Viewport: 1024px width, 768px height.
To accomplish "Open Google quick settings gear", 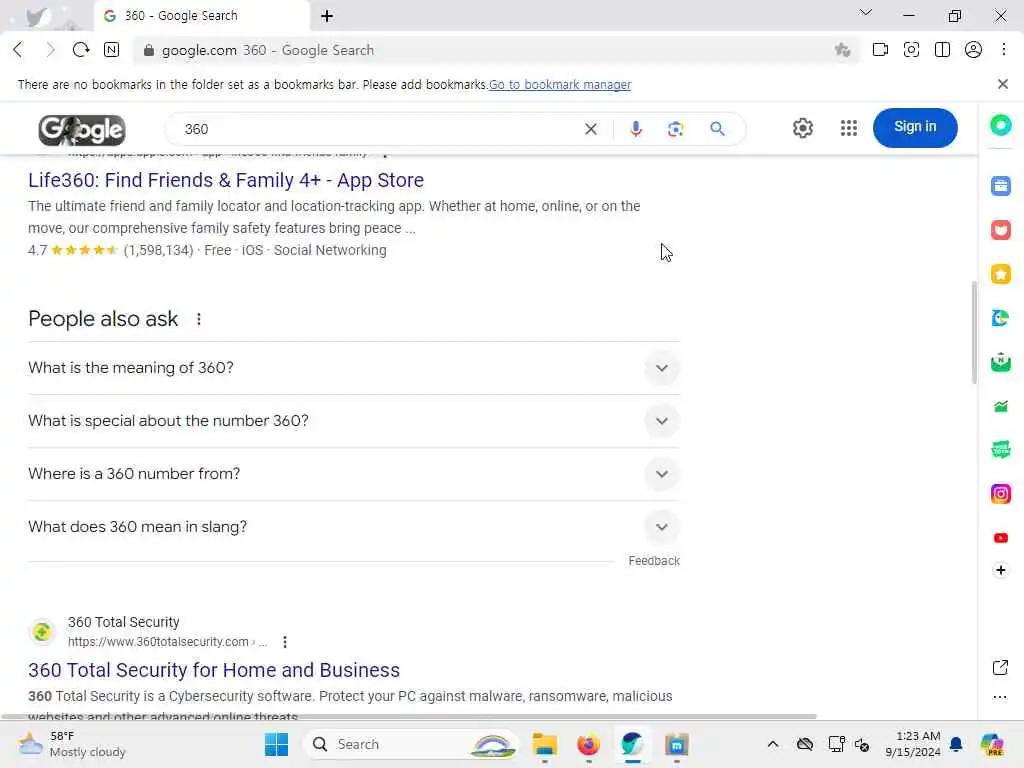I will (803, 128).
